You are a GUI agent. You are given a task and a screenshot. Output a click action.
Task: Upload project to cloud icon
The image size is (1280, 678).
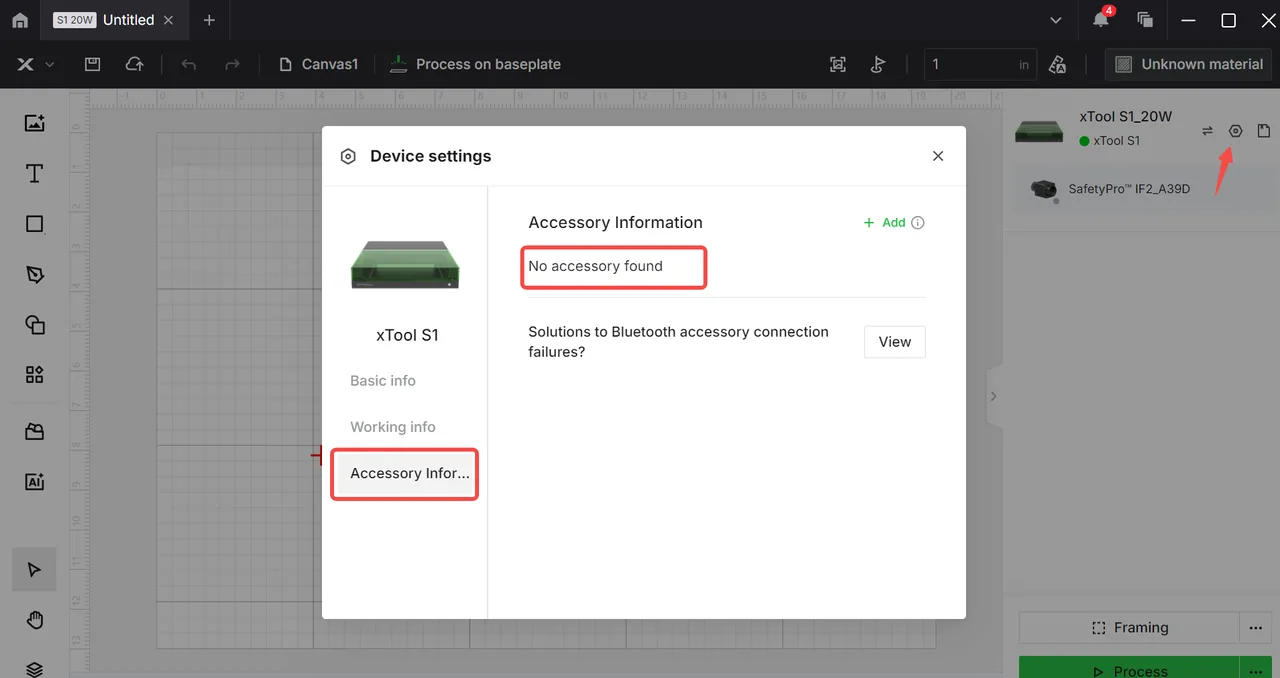click(x=134, y=64)
